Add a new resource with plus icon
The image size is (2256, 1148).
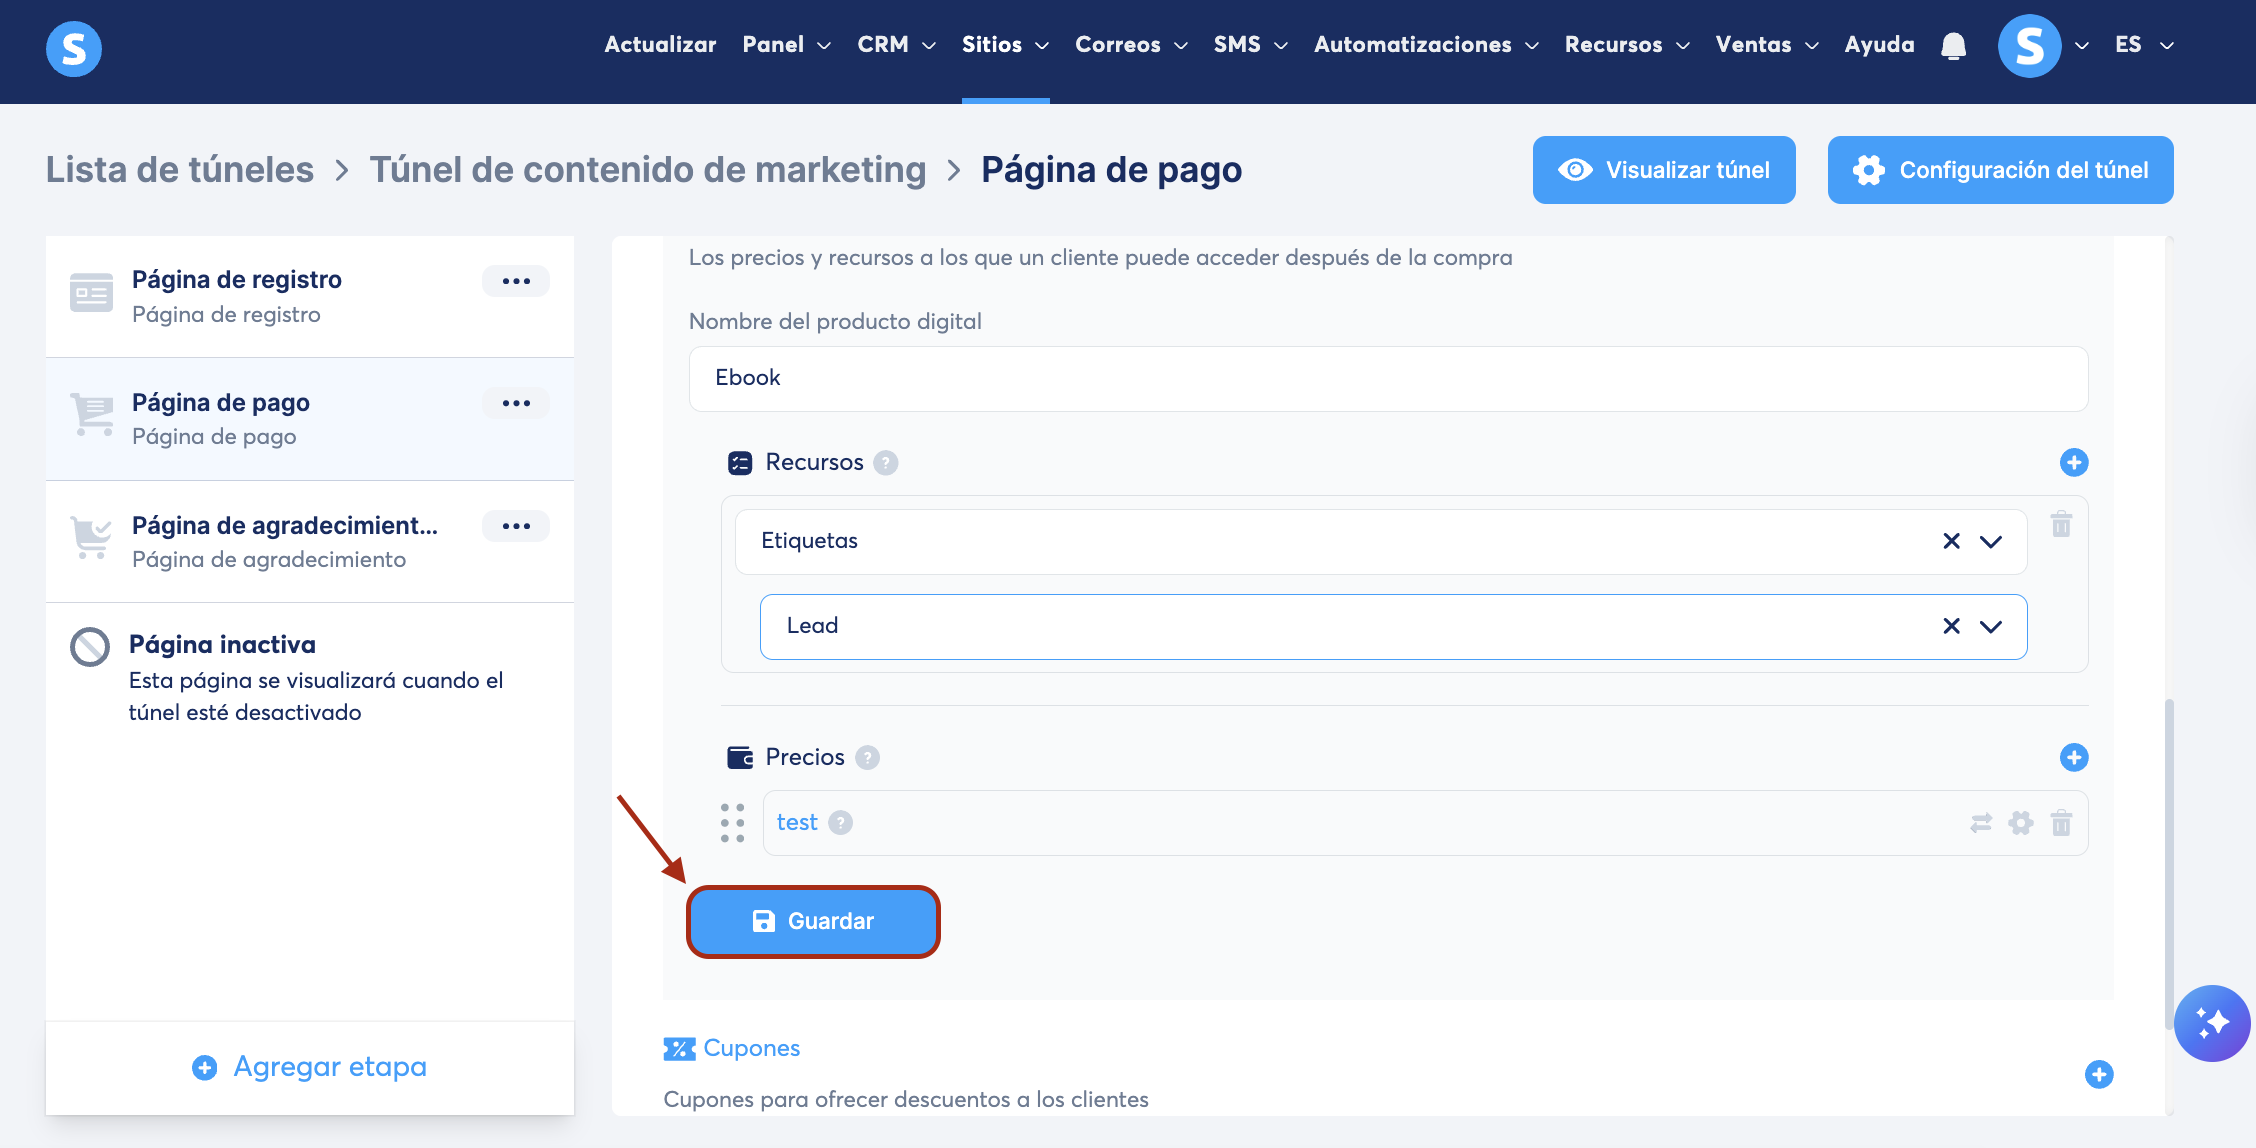point(2073,462)
